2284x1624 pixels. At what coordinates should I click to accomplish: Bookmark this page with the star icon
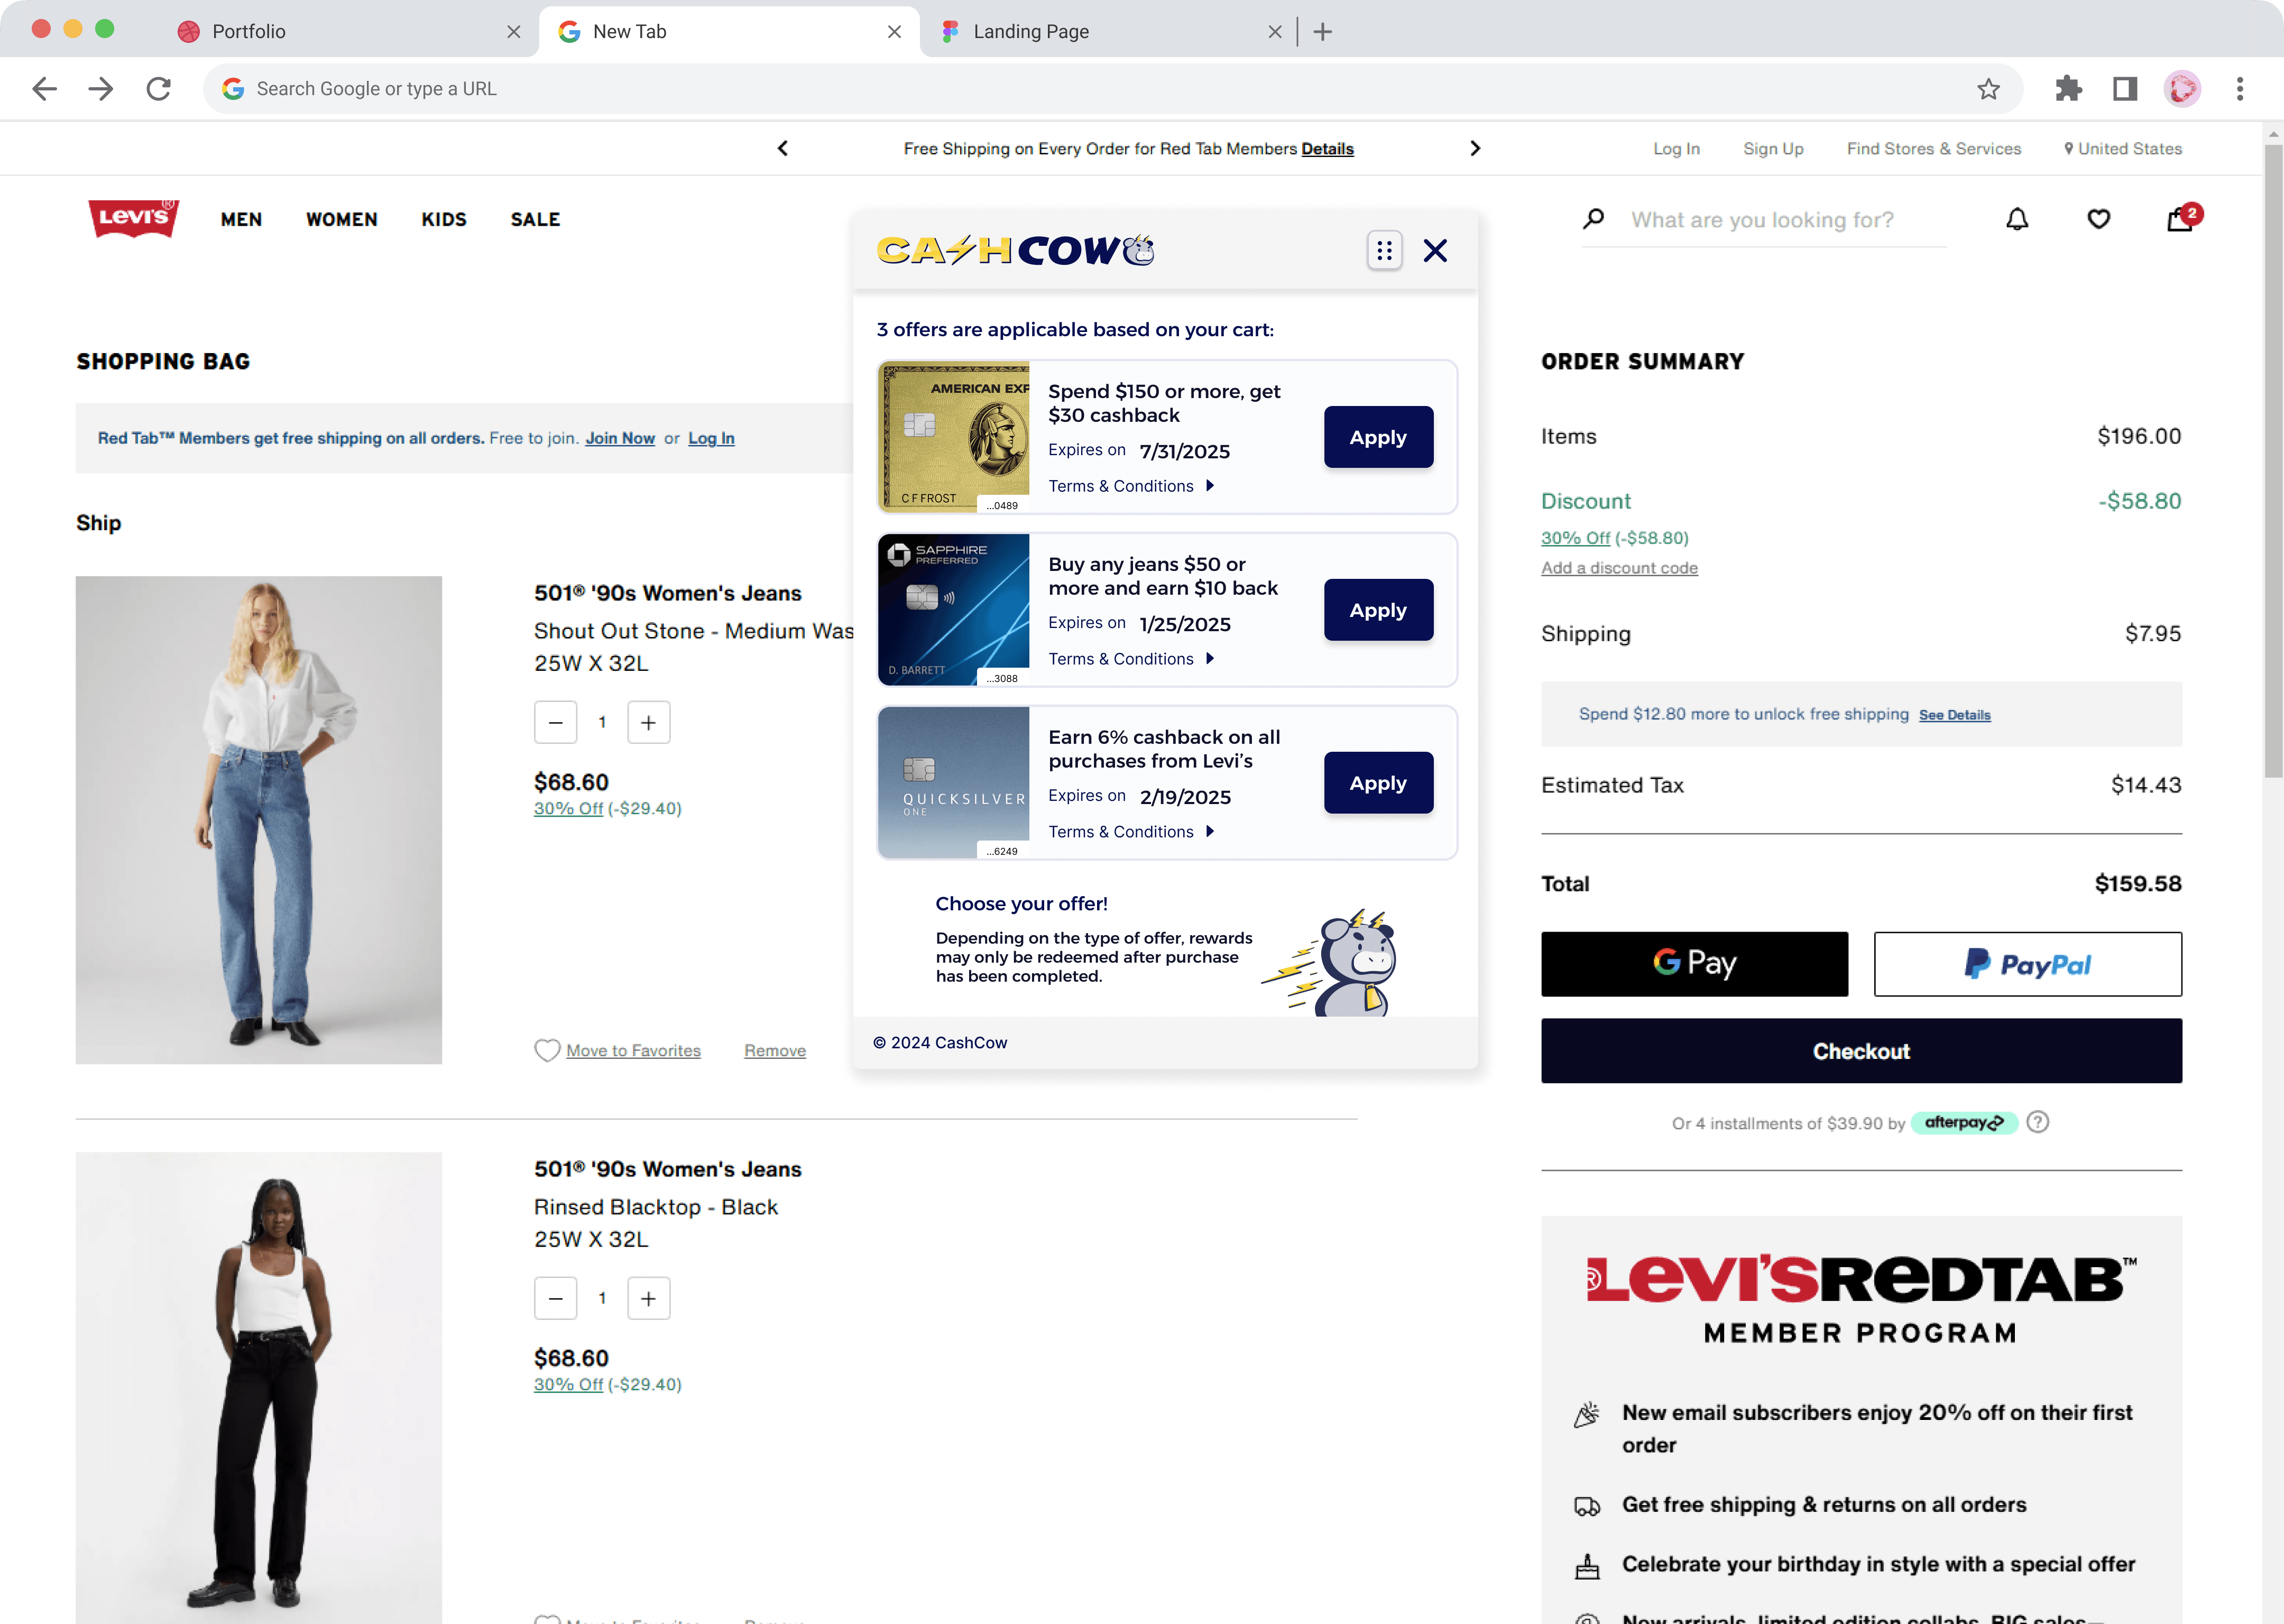pyautogui.click(x=1988, y=89)
